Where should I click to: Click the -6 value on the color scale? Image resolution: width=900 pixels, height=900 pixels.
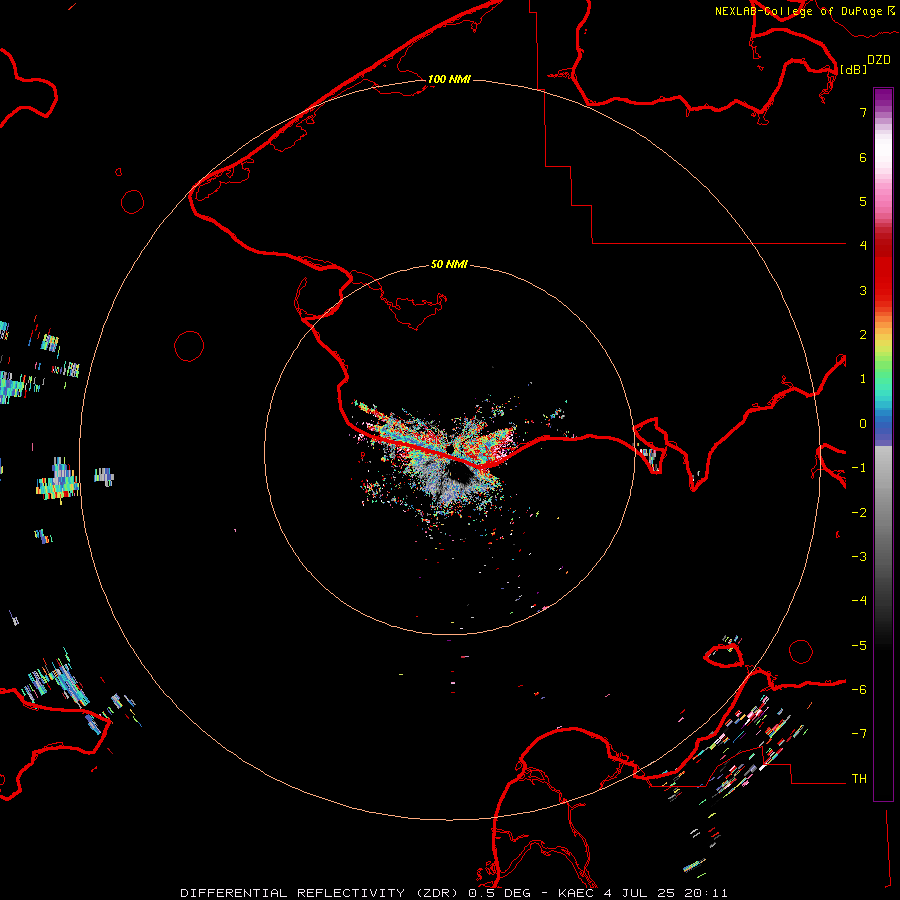(859, 690)
